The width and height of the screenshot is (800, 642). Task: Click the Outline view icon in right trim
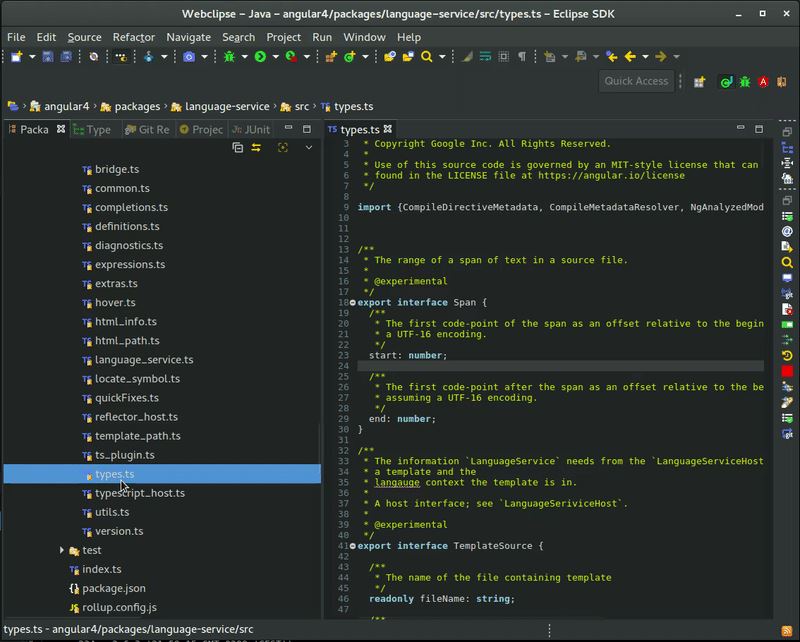pyautogui.click(x=787, y=148)
